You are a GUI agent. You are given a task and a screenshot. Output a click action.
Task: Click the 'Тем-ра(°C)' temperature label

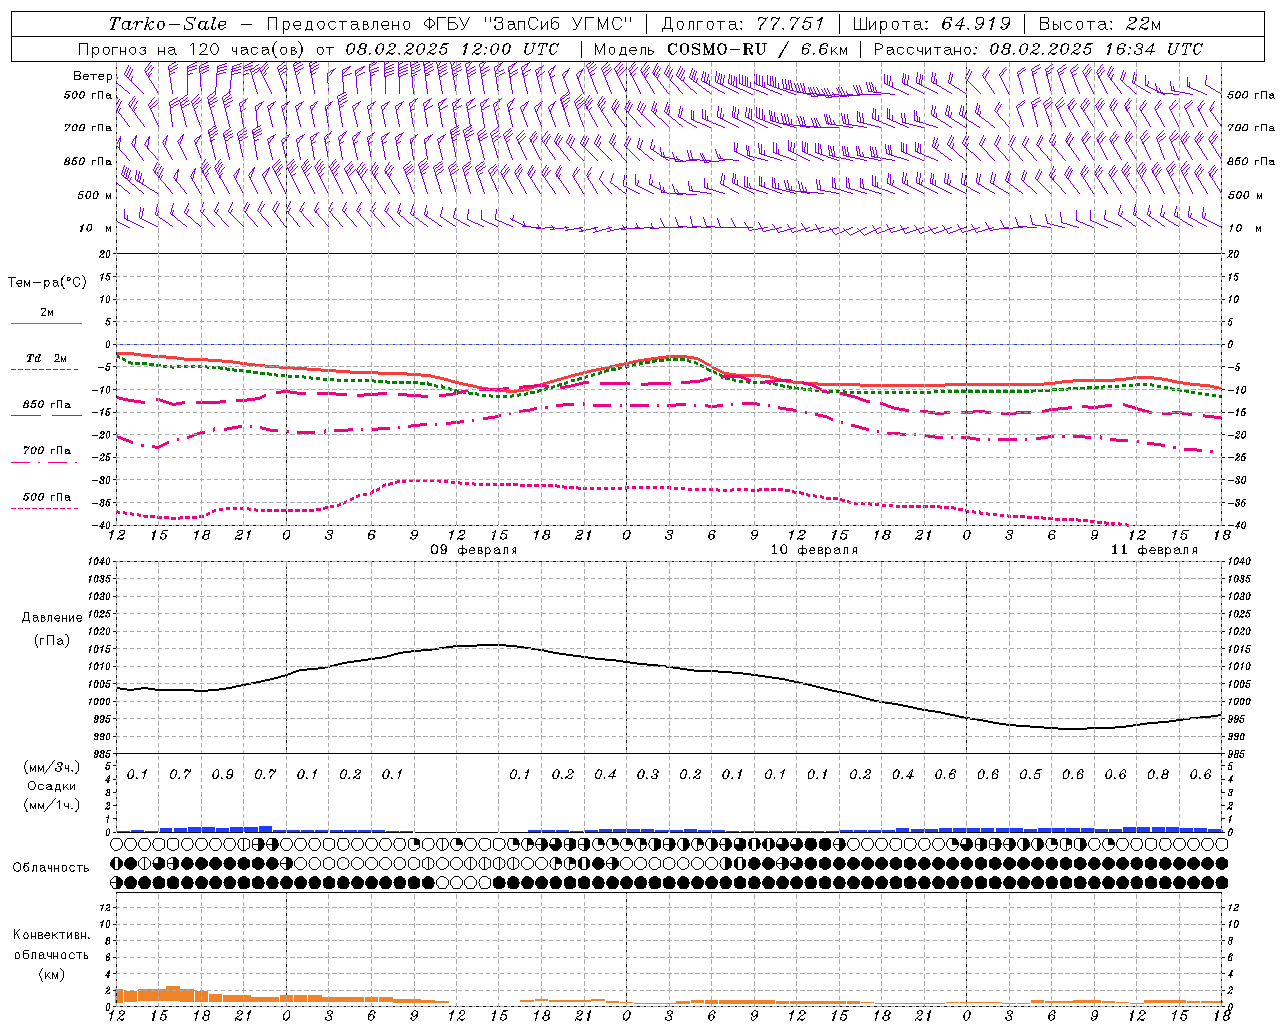click(47, 283)
